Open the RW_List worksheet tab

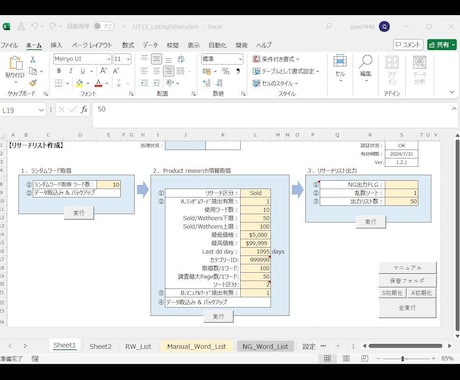(138, 346)
